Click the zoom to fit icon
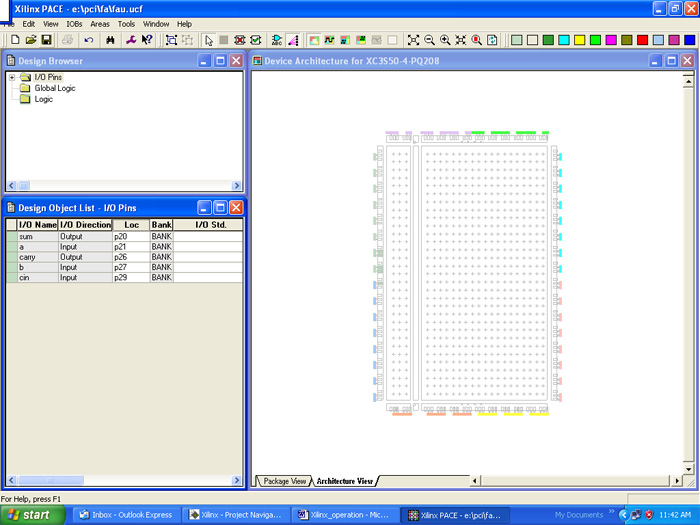 [x=413, y=40]
